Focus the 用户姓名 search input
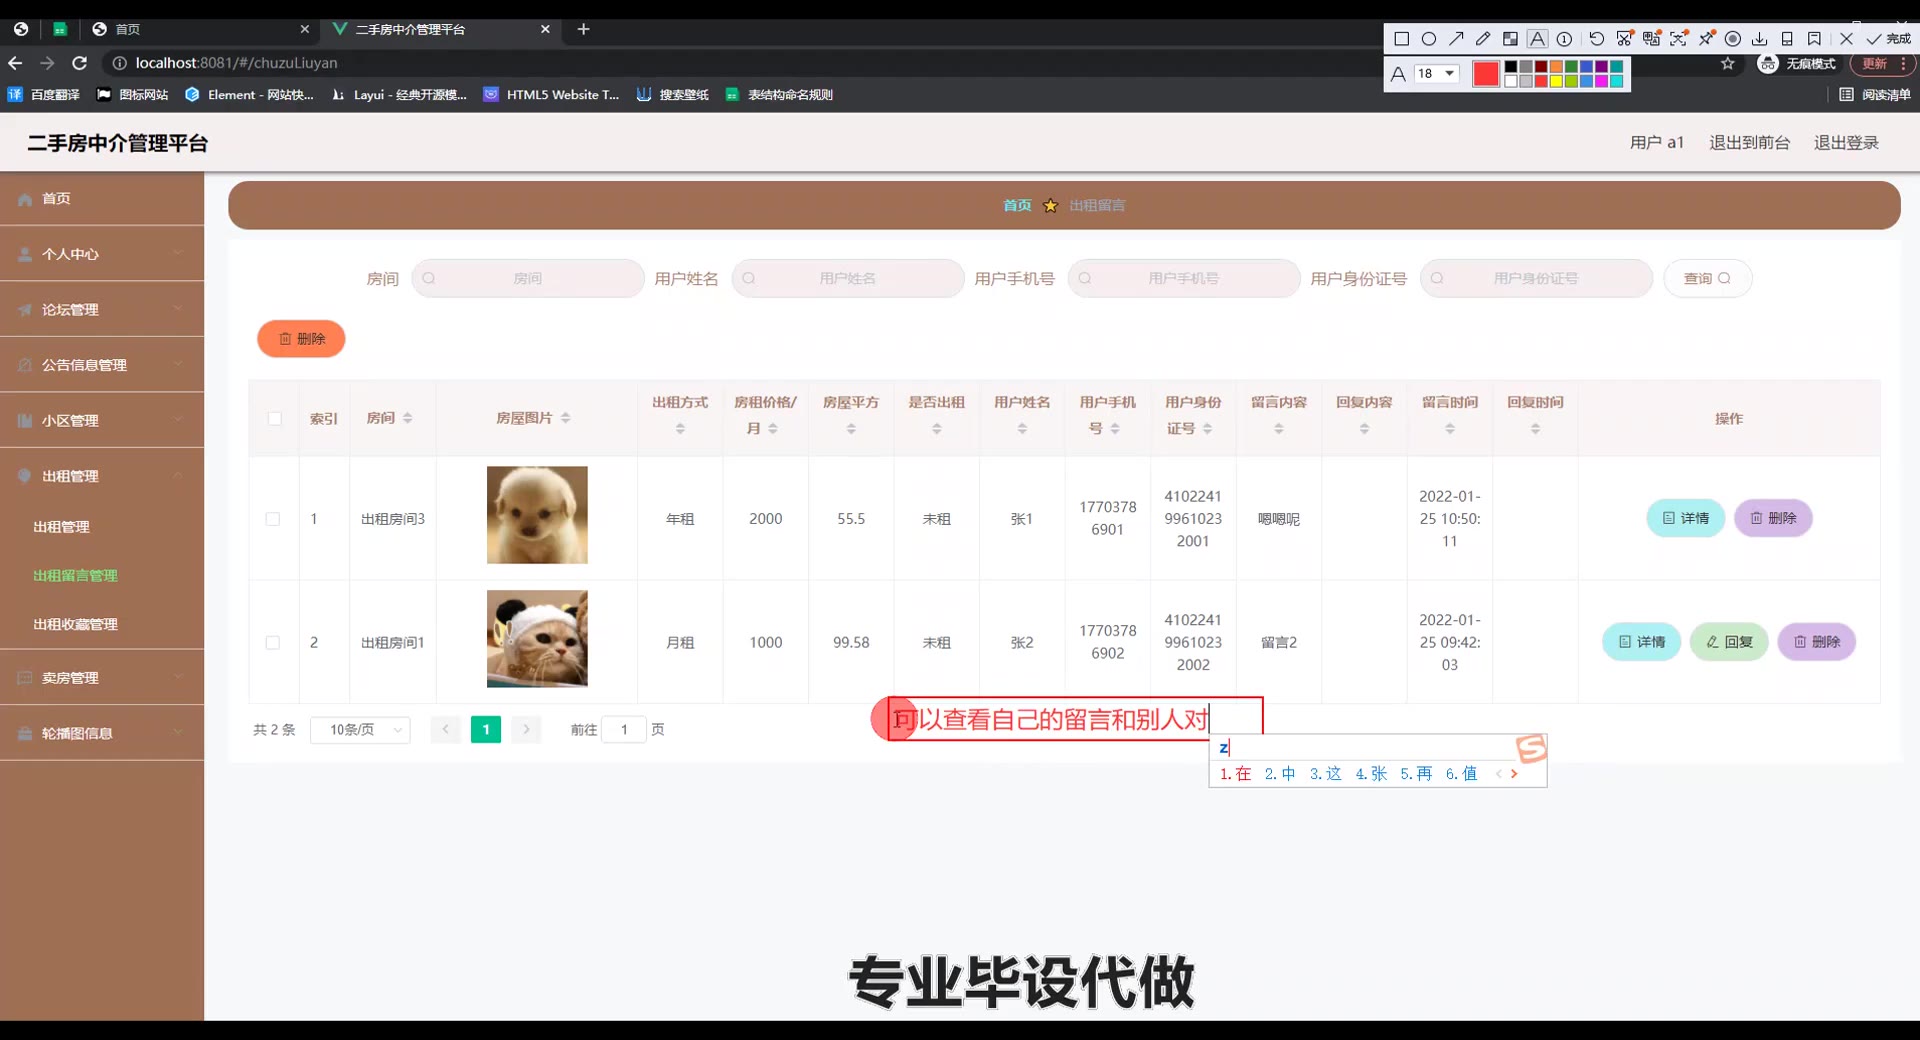Viewport: 1920px width, 1040px height. 848,278
